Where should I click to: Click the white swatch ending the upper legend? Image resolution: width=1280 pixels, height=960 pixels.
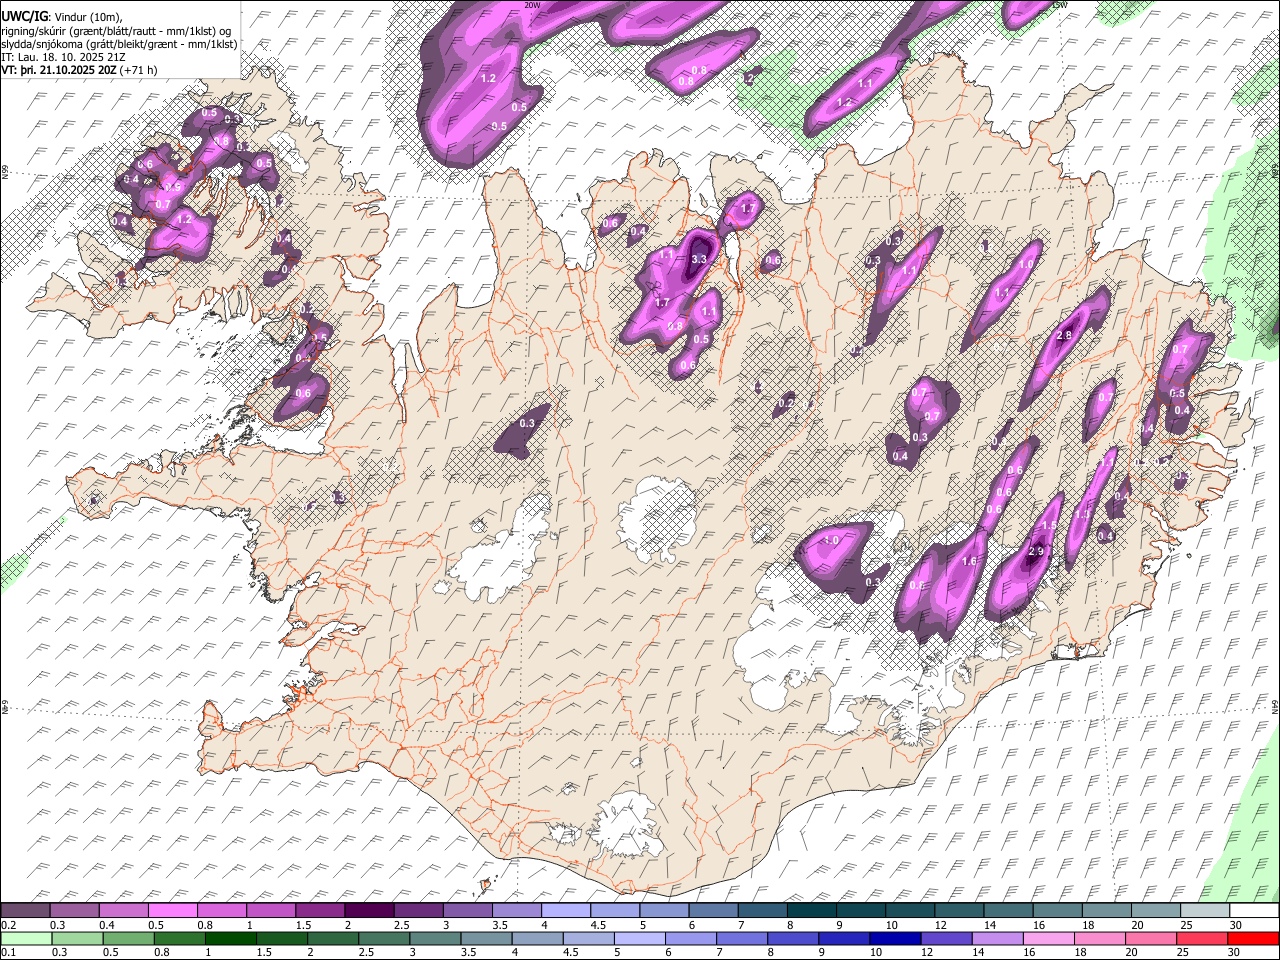click(x=1253, y=911)
